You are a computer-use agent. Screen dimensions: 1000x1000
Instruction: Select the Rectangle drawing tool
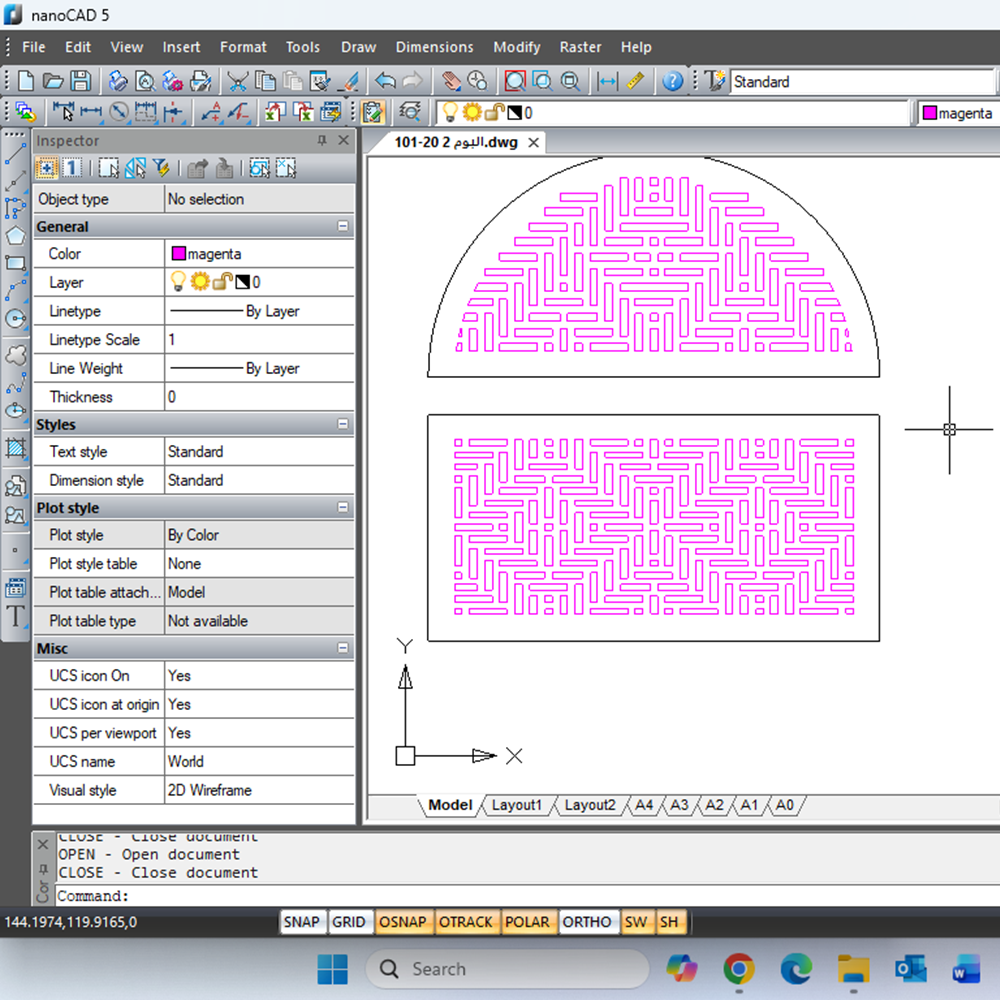pyautogui.click(x=15, y=264)
